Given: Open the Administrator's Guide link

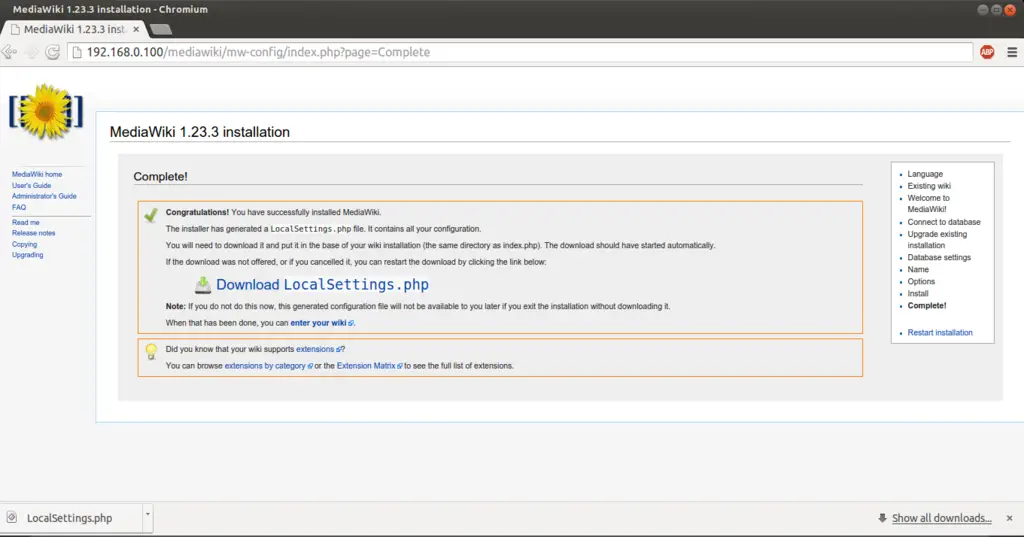Looking at the screenshot, I should [x=44, y=196].
